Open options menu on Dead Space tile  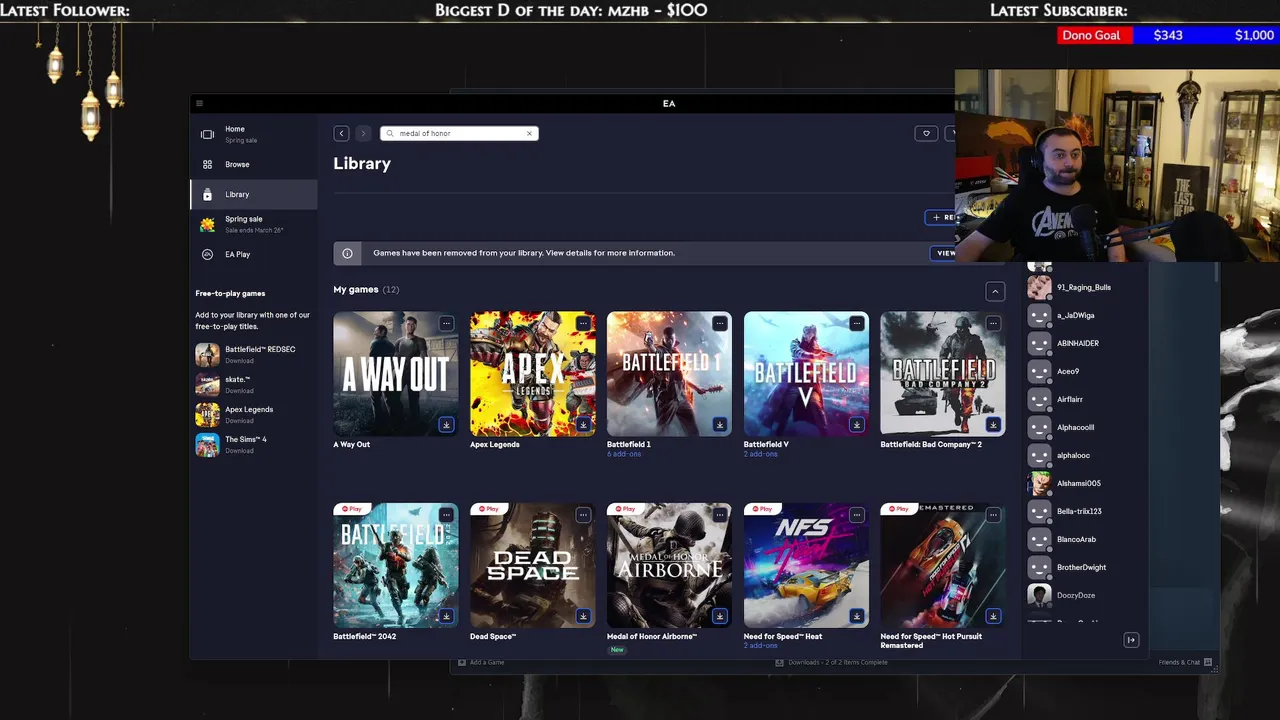coord(583,515)
